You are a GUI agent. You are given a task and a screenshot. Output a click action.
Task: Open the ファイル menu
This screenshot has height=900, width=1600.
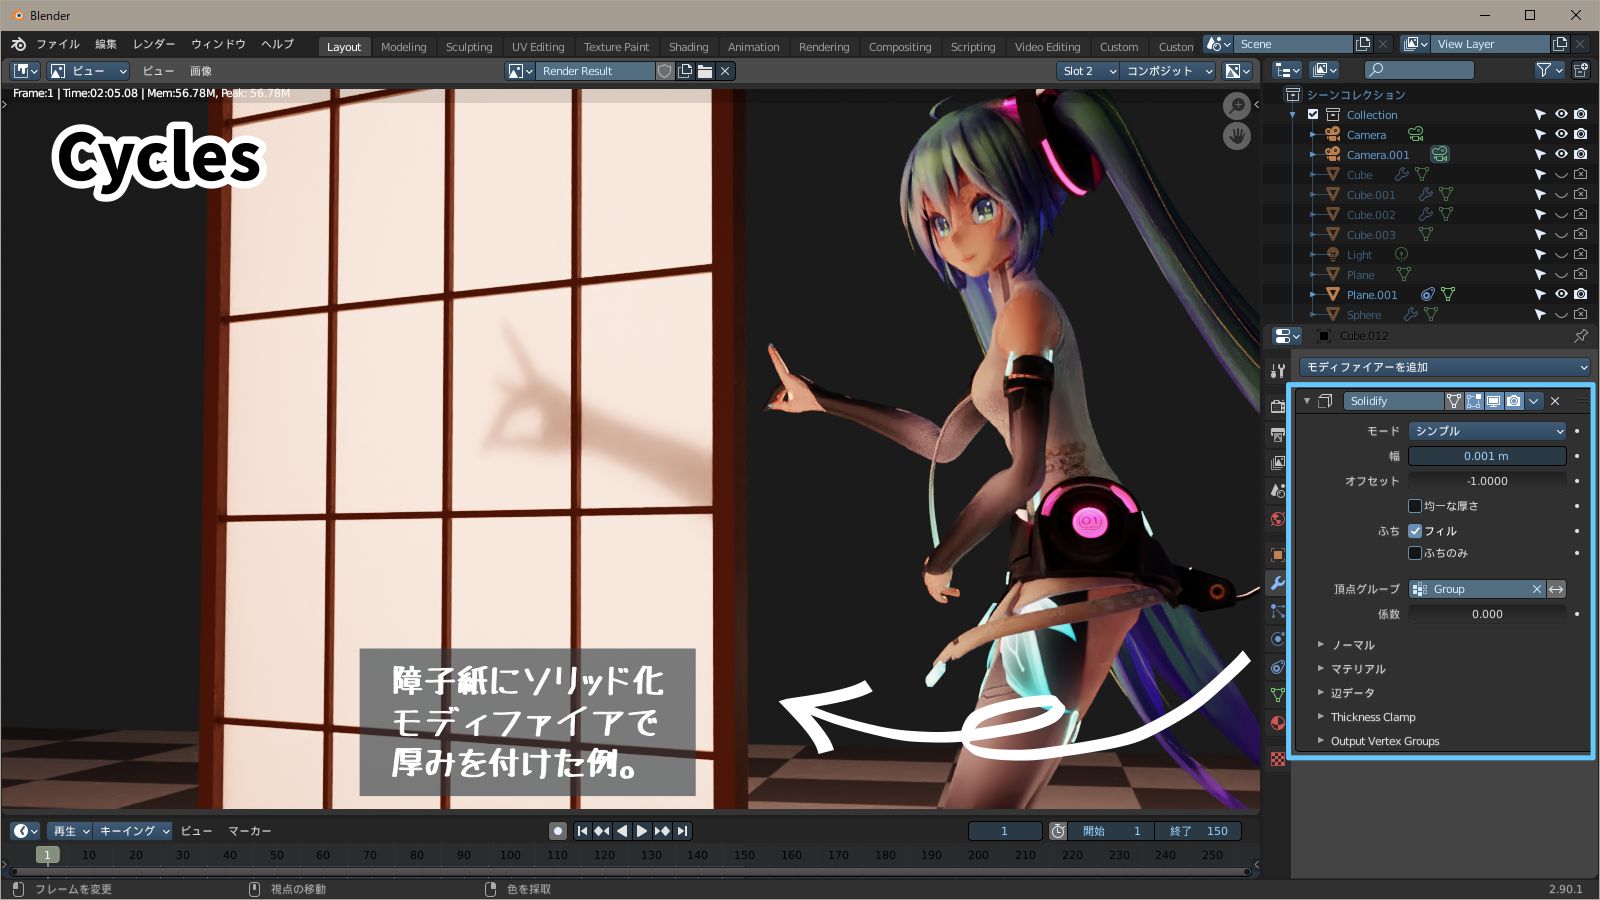(x=58, y=44)
